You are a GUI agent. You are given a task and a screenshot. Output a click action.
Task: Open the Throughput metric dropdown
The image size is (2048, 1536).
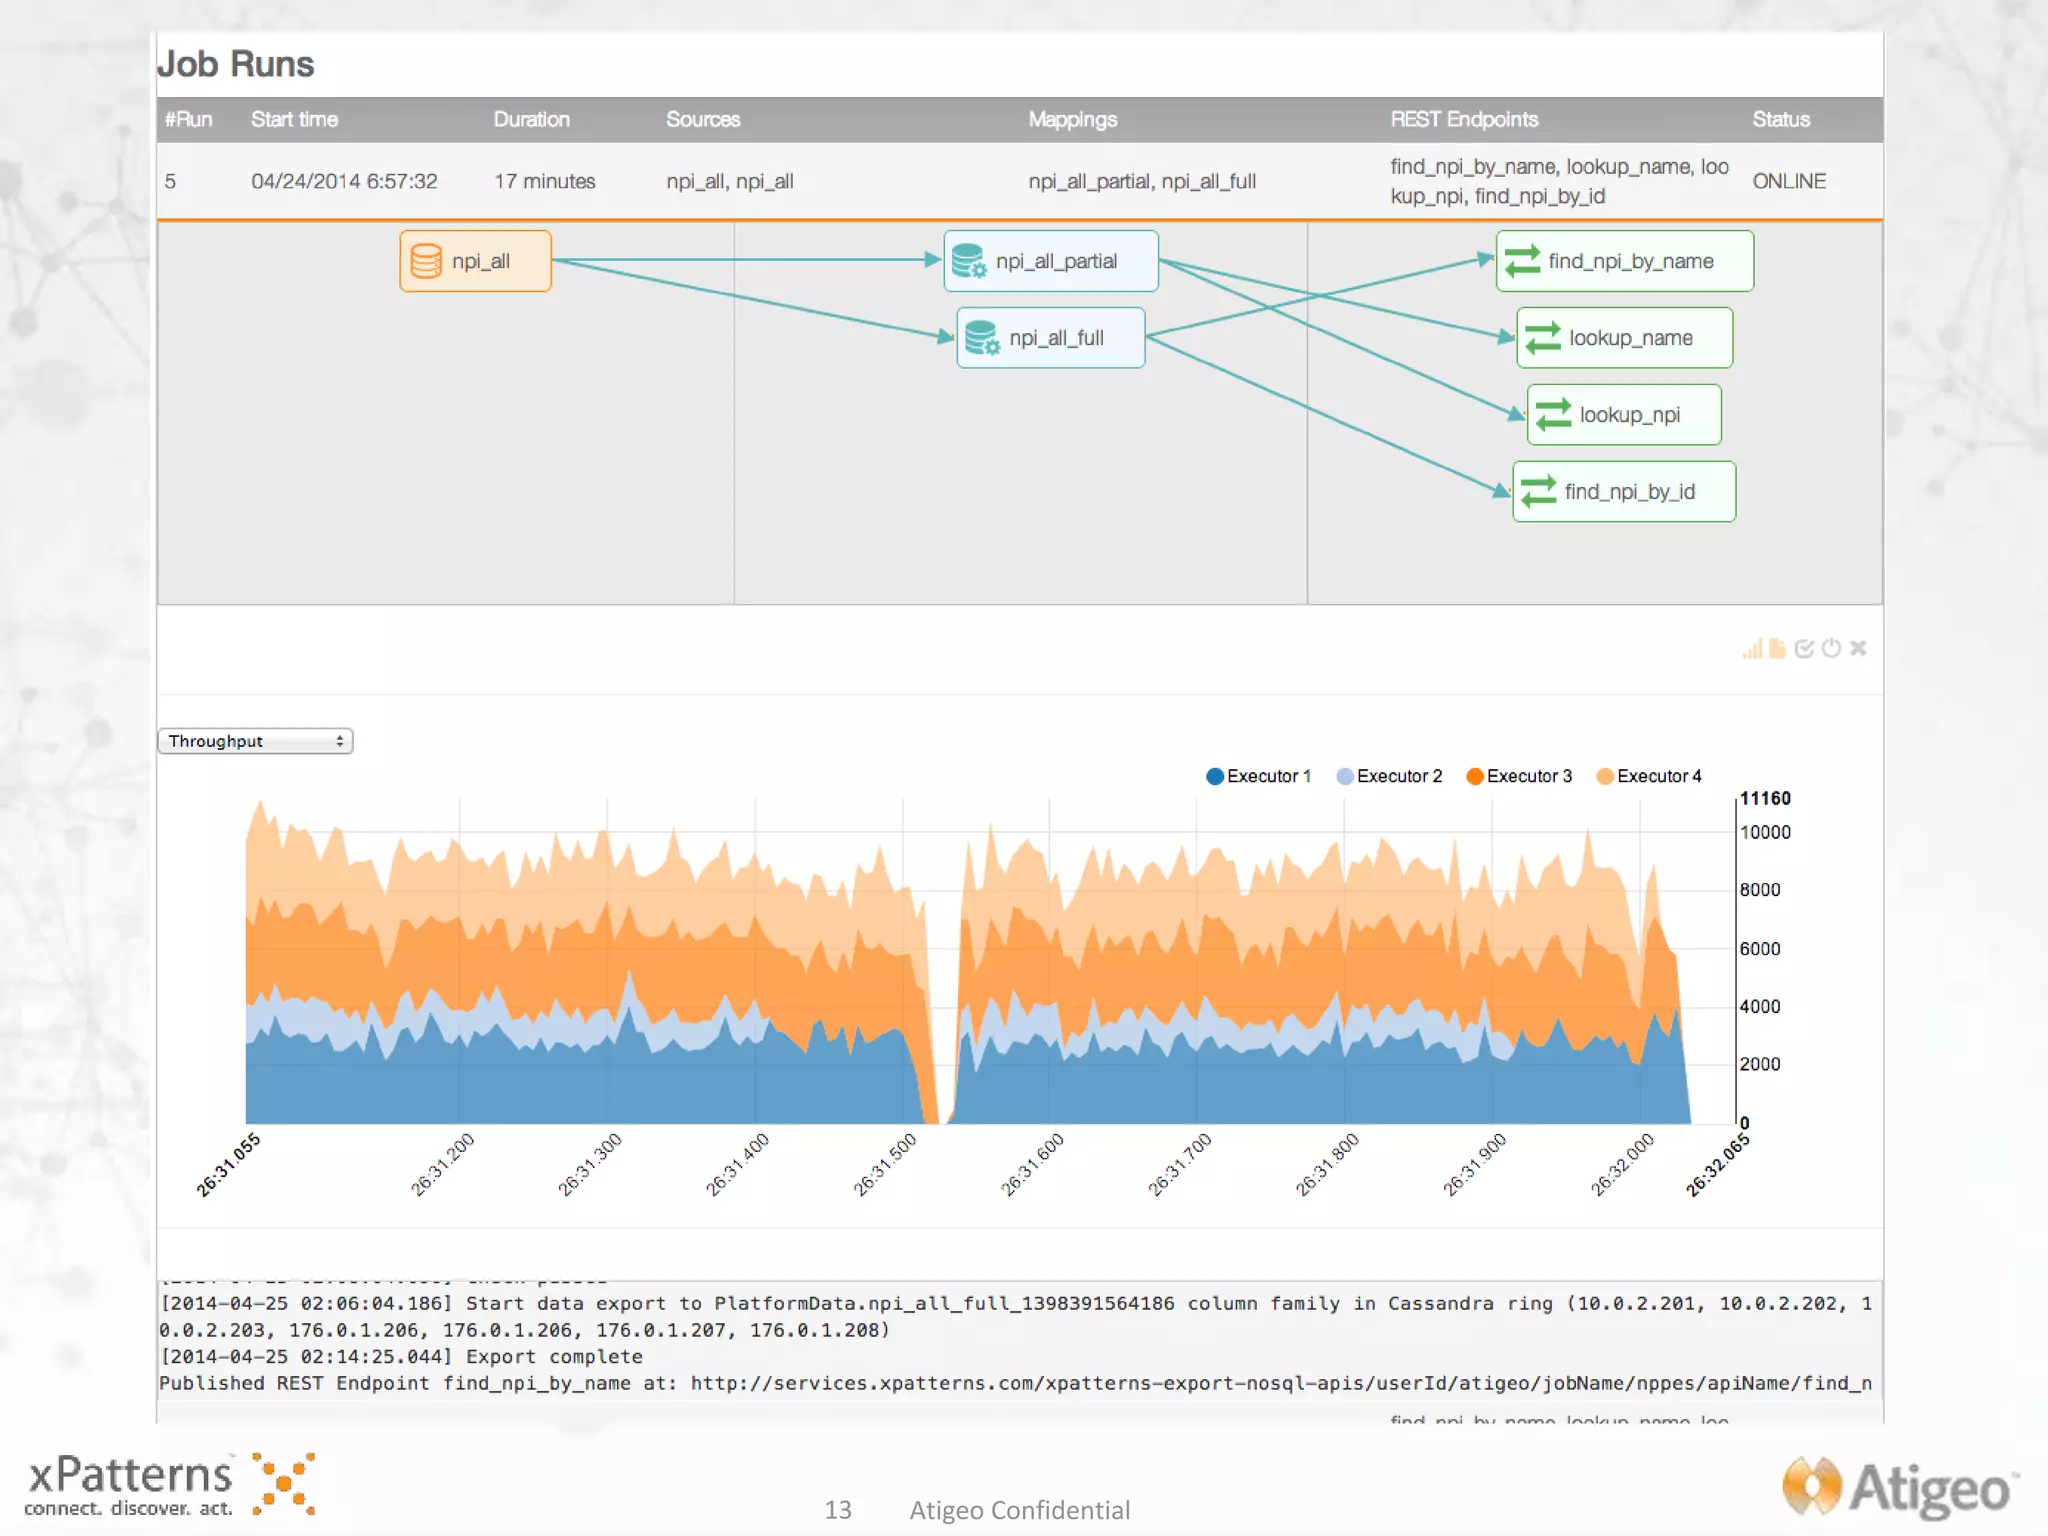(255, 741)
